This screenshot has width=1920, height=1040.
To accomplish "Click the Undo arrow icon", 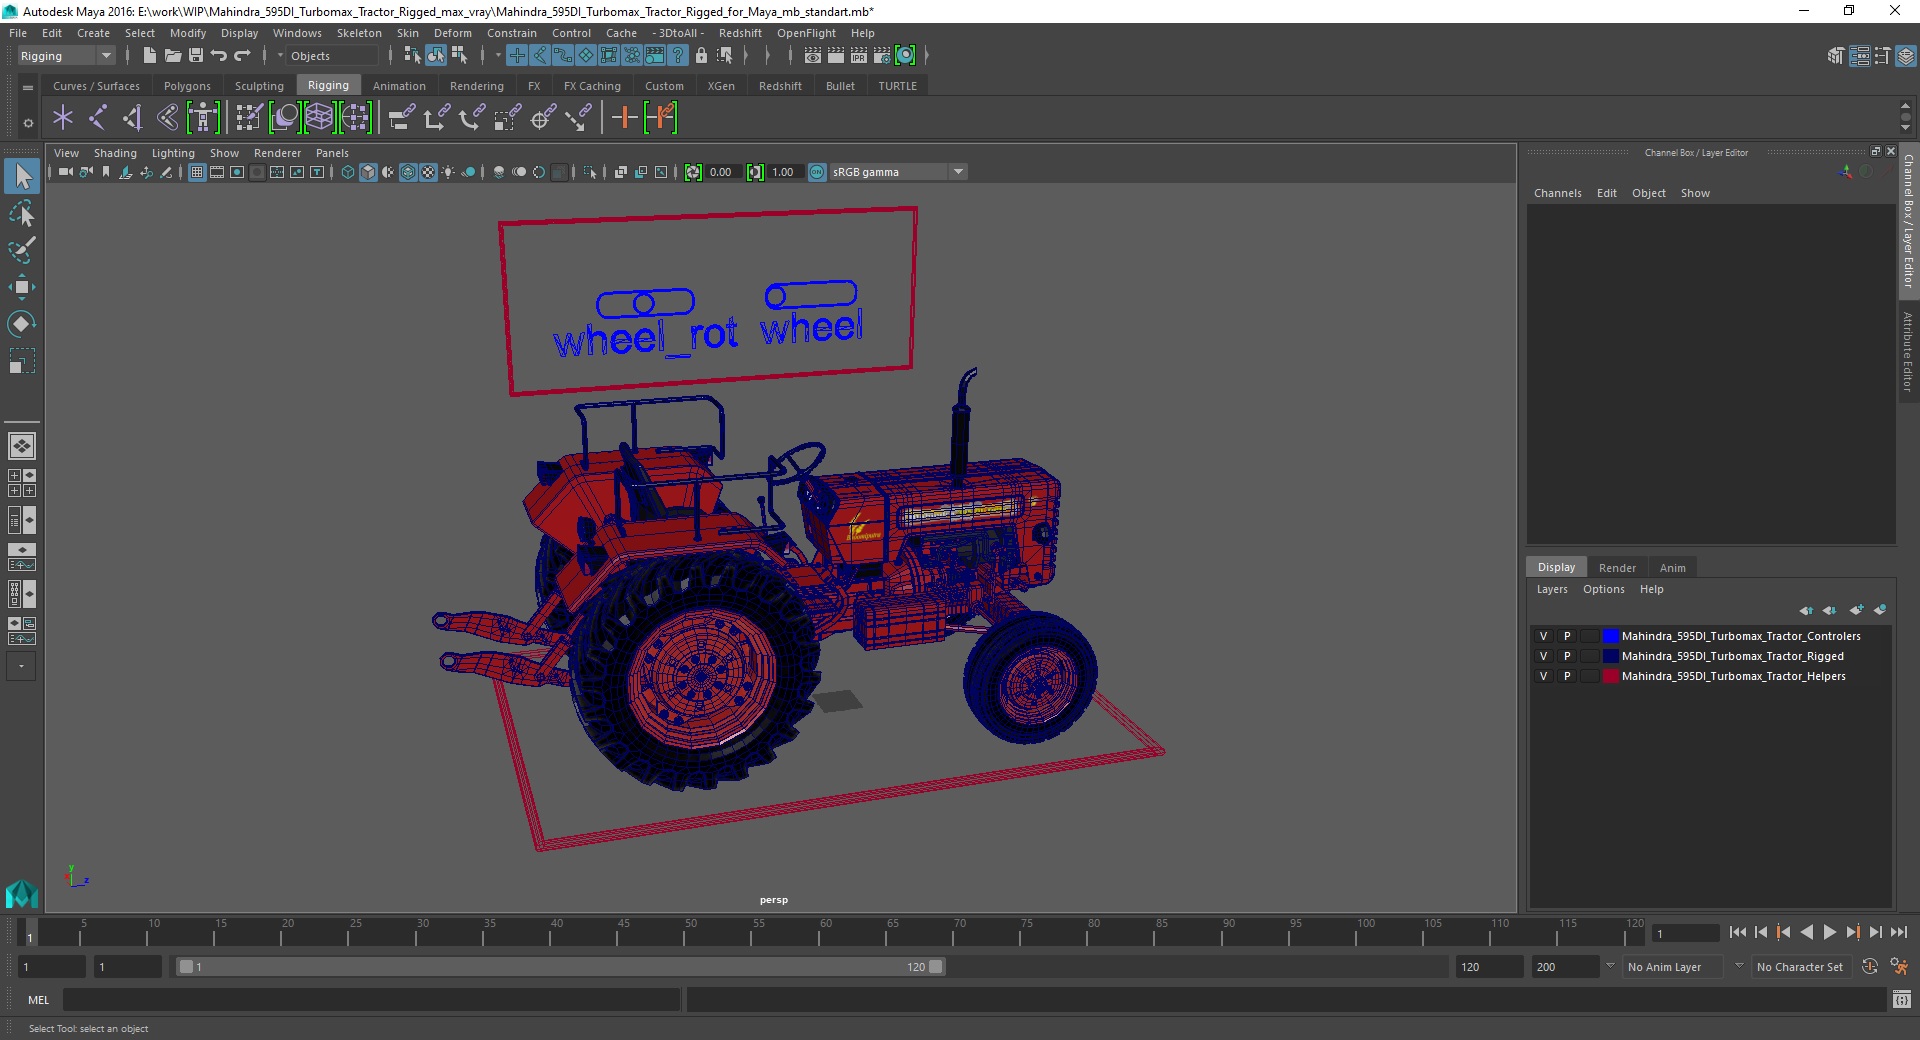I will click(219, 56).
